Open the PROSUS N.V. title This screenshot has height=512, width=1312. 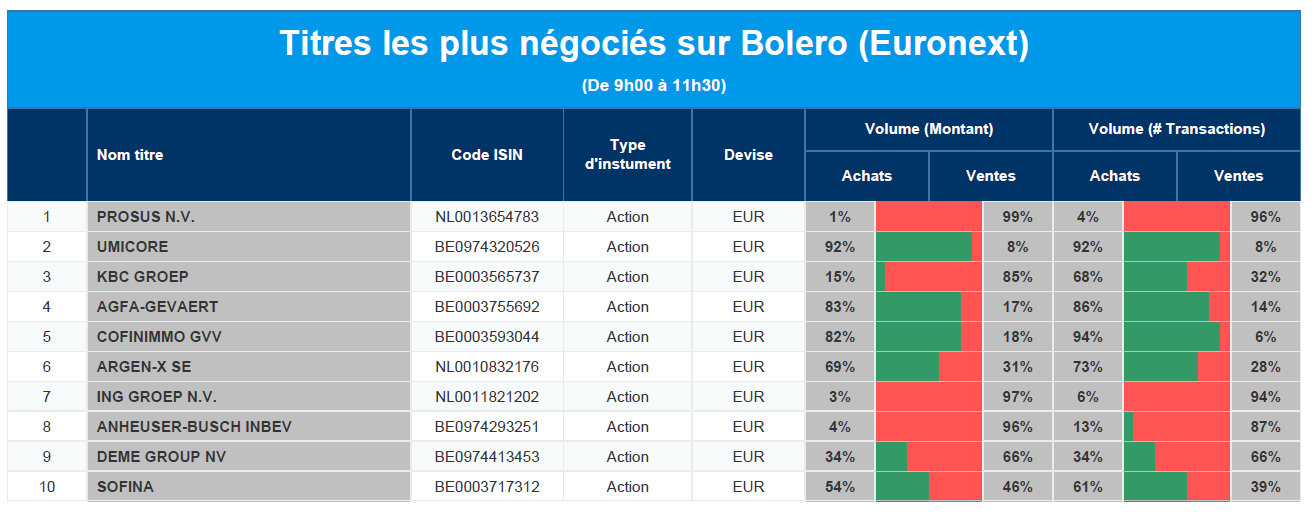pyautogui.click(x=145, y=217)
